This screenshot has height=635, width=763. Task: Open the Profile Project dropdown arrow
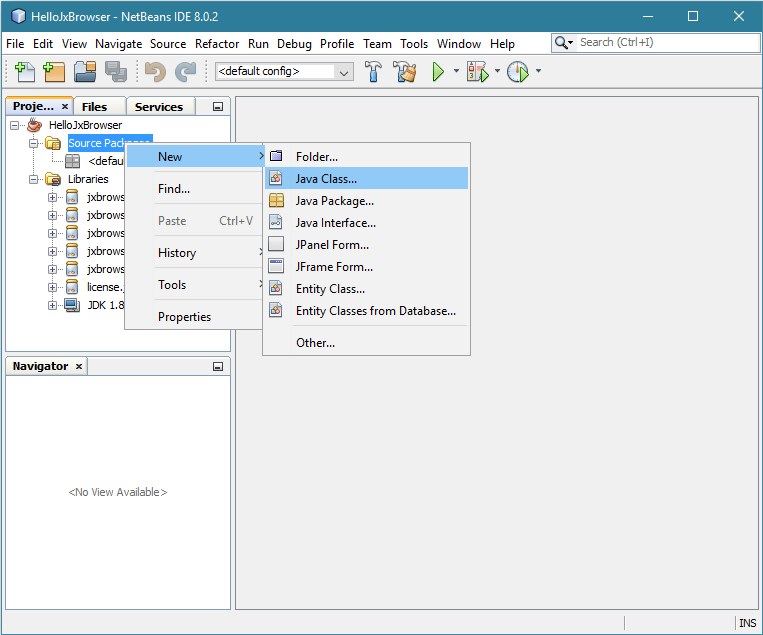pos(538,71)
